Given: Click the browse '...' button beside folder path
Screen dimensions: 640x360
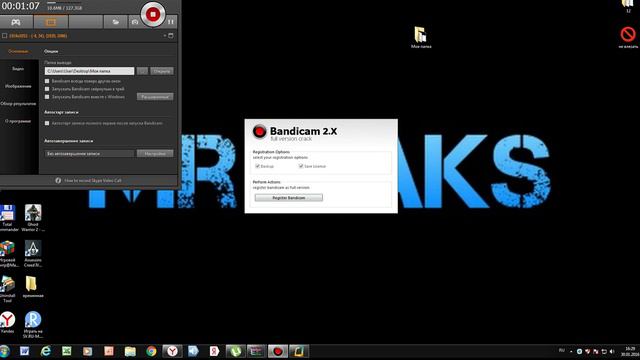Looking at the screenshot, I should (x=142, y=71).
